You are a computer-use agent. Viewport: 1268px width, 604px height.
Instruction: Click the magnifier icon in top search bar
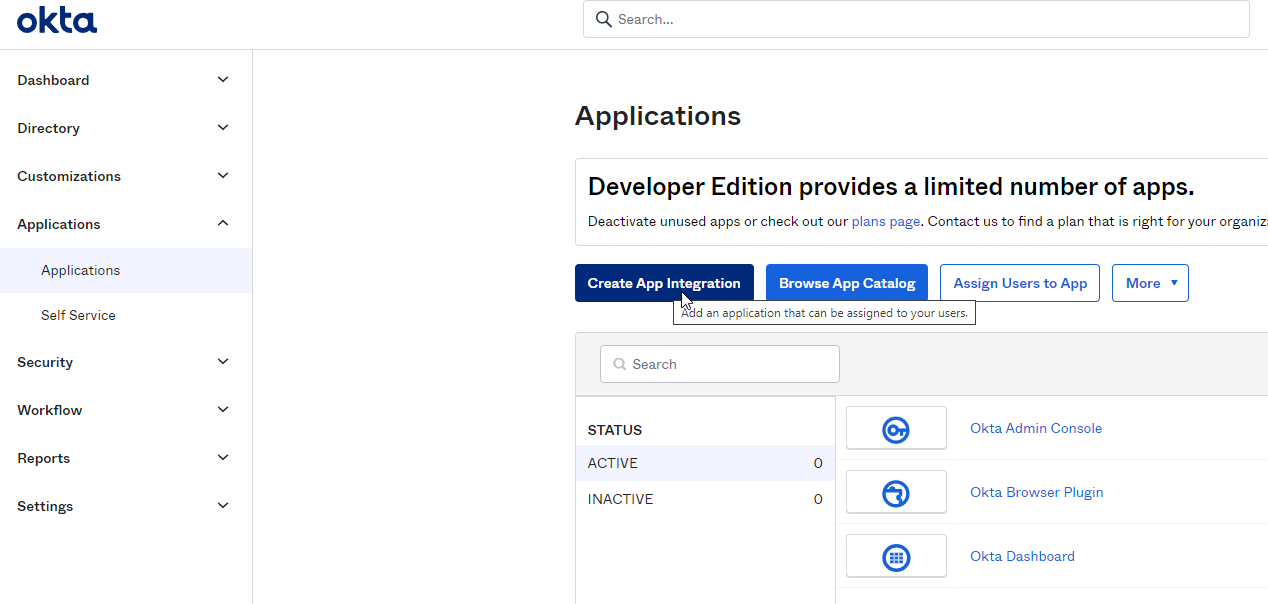pos(603,19)
